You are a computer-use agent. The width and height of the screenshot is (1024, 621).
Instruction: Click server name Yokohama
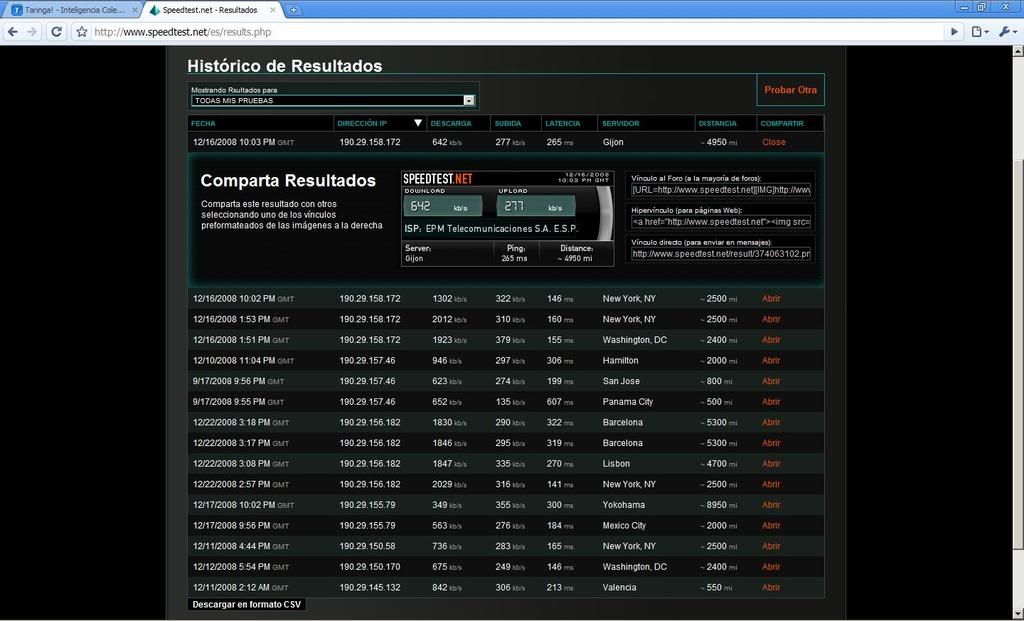pos(624,505)
